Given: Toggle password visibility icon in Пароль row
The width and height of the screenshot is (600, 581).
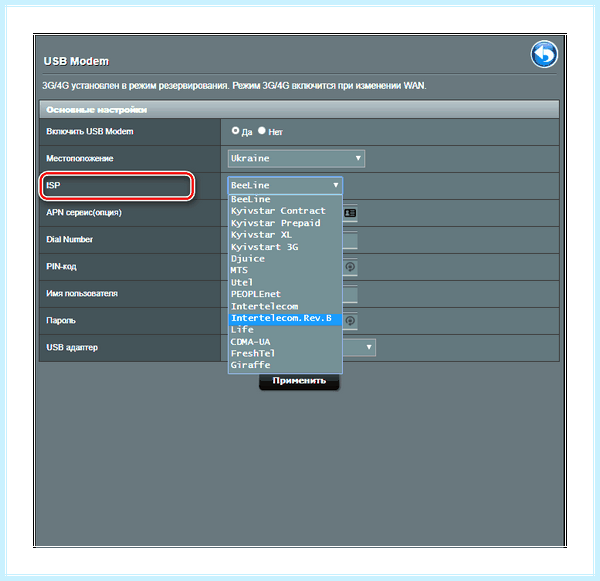Looking at the screenshot, I should pos(350,321).
